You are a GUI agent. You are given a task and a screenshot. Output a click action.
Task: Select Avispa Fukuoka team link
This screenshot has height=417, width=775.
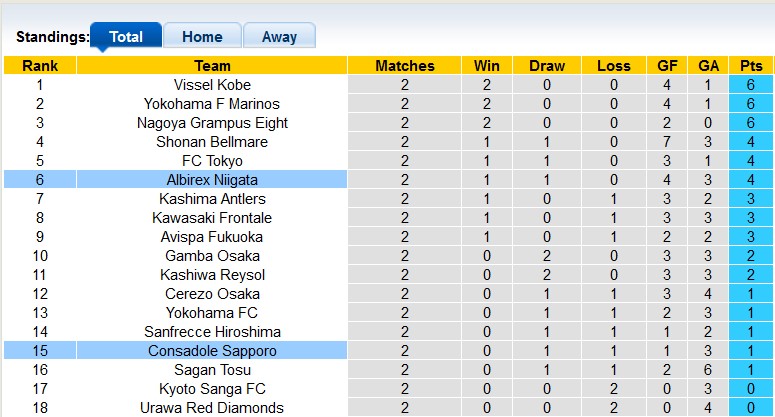coord(212,237)
